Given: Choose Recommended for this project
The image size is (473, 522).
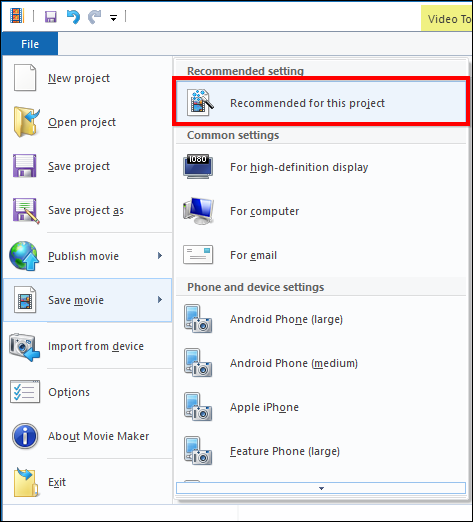Looking at the screenshot, I should (x=321, y=103).
